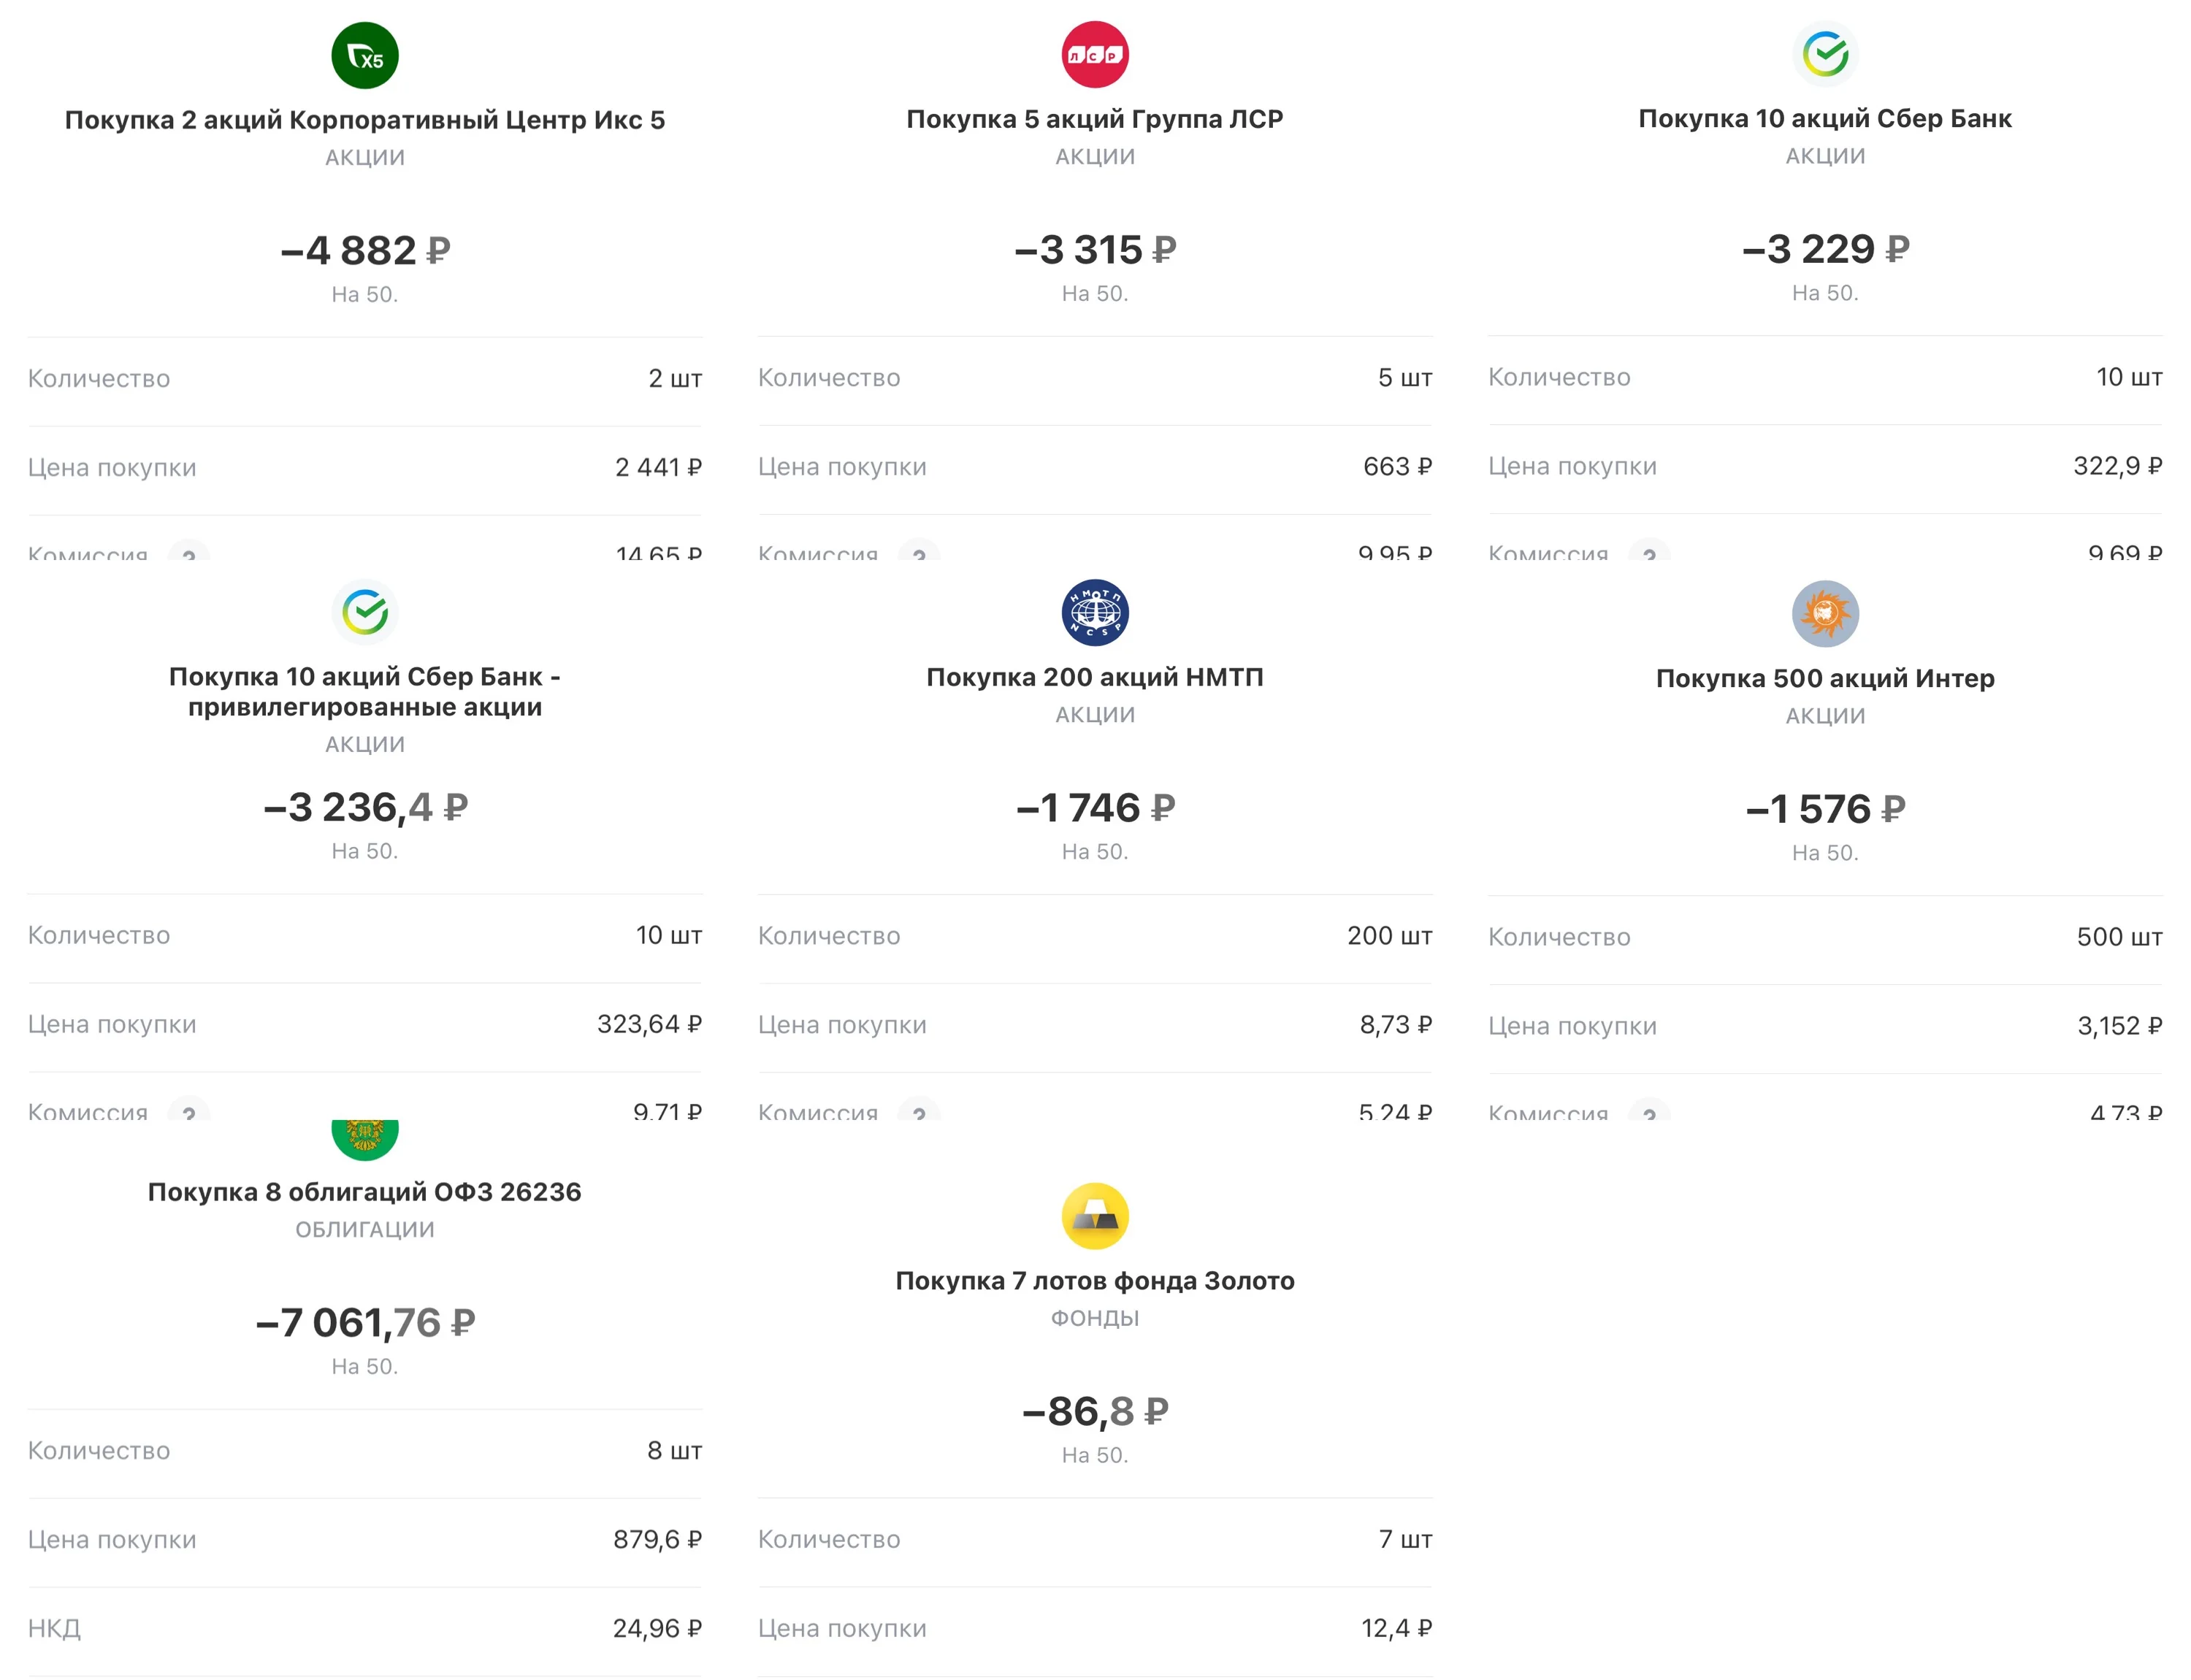Click title Покупка 8 облигаций ОФЗ 26236
2191x1680 pixels.
click(365, 1192)
